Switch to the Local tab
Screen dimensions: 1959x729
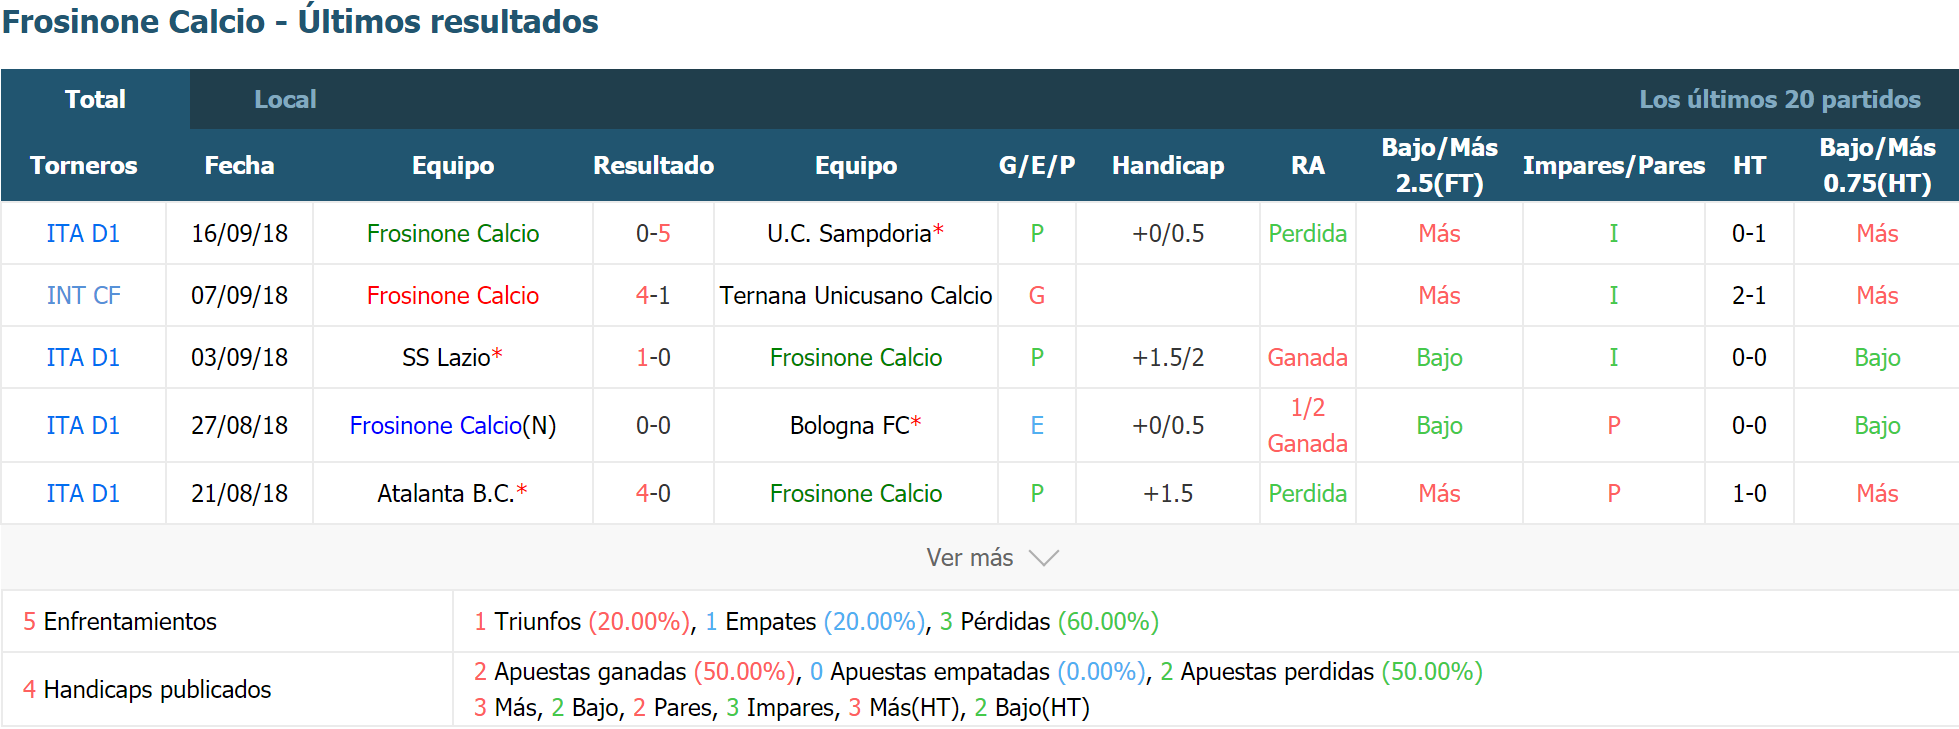pyautogui.click(x=285, y=99)
